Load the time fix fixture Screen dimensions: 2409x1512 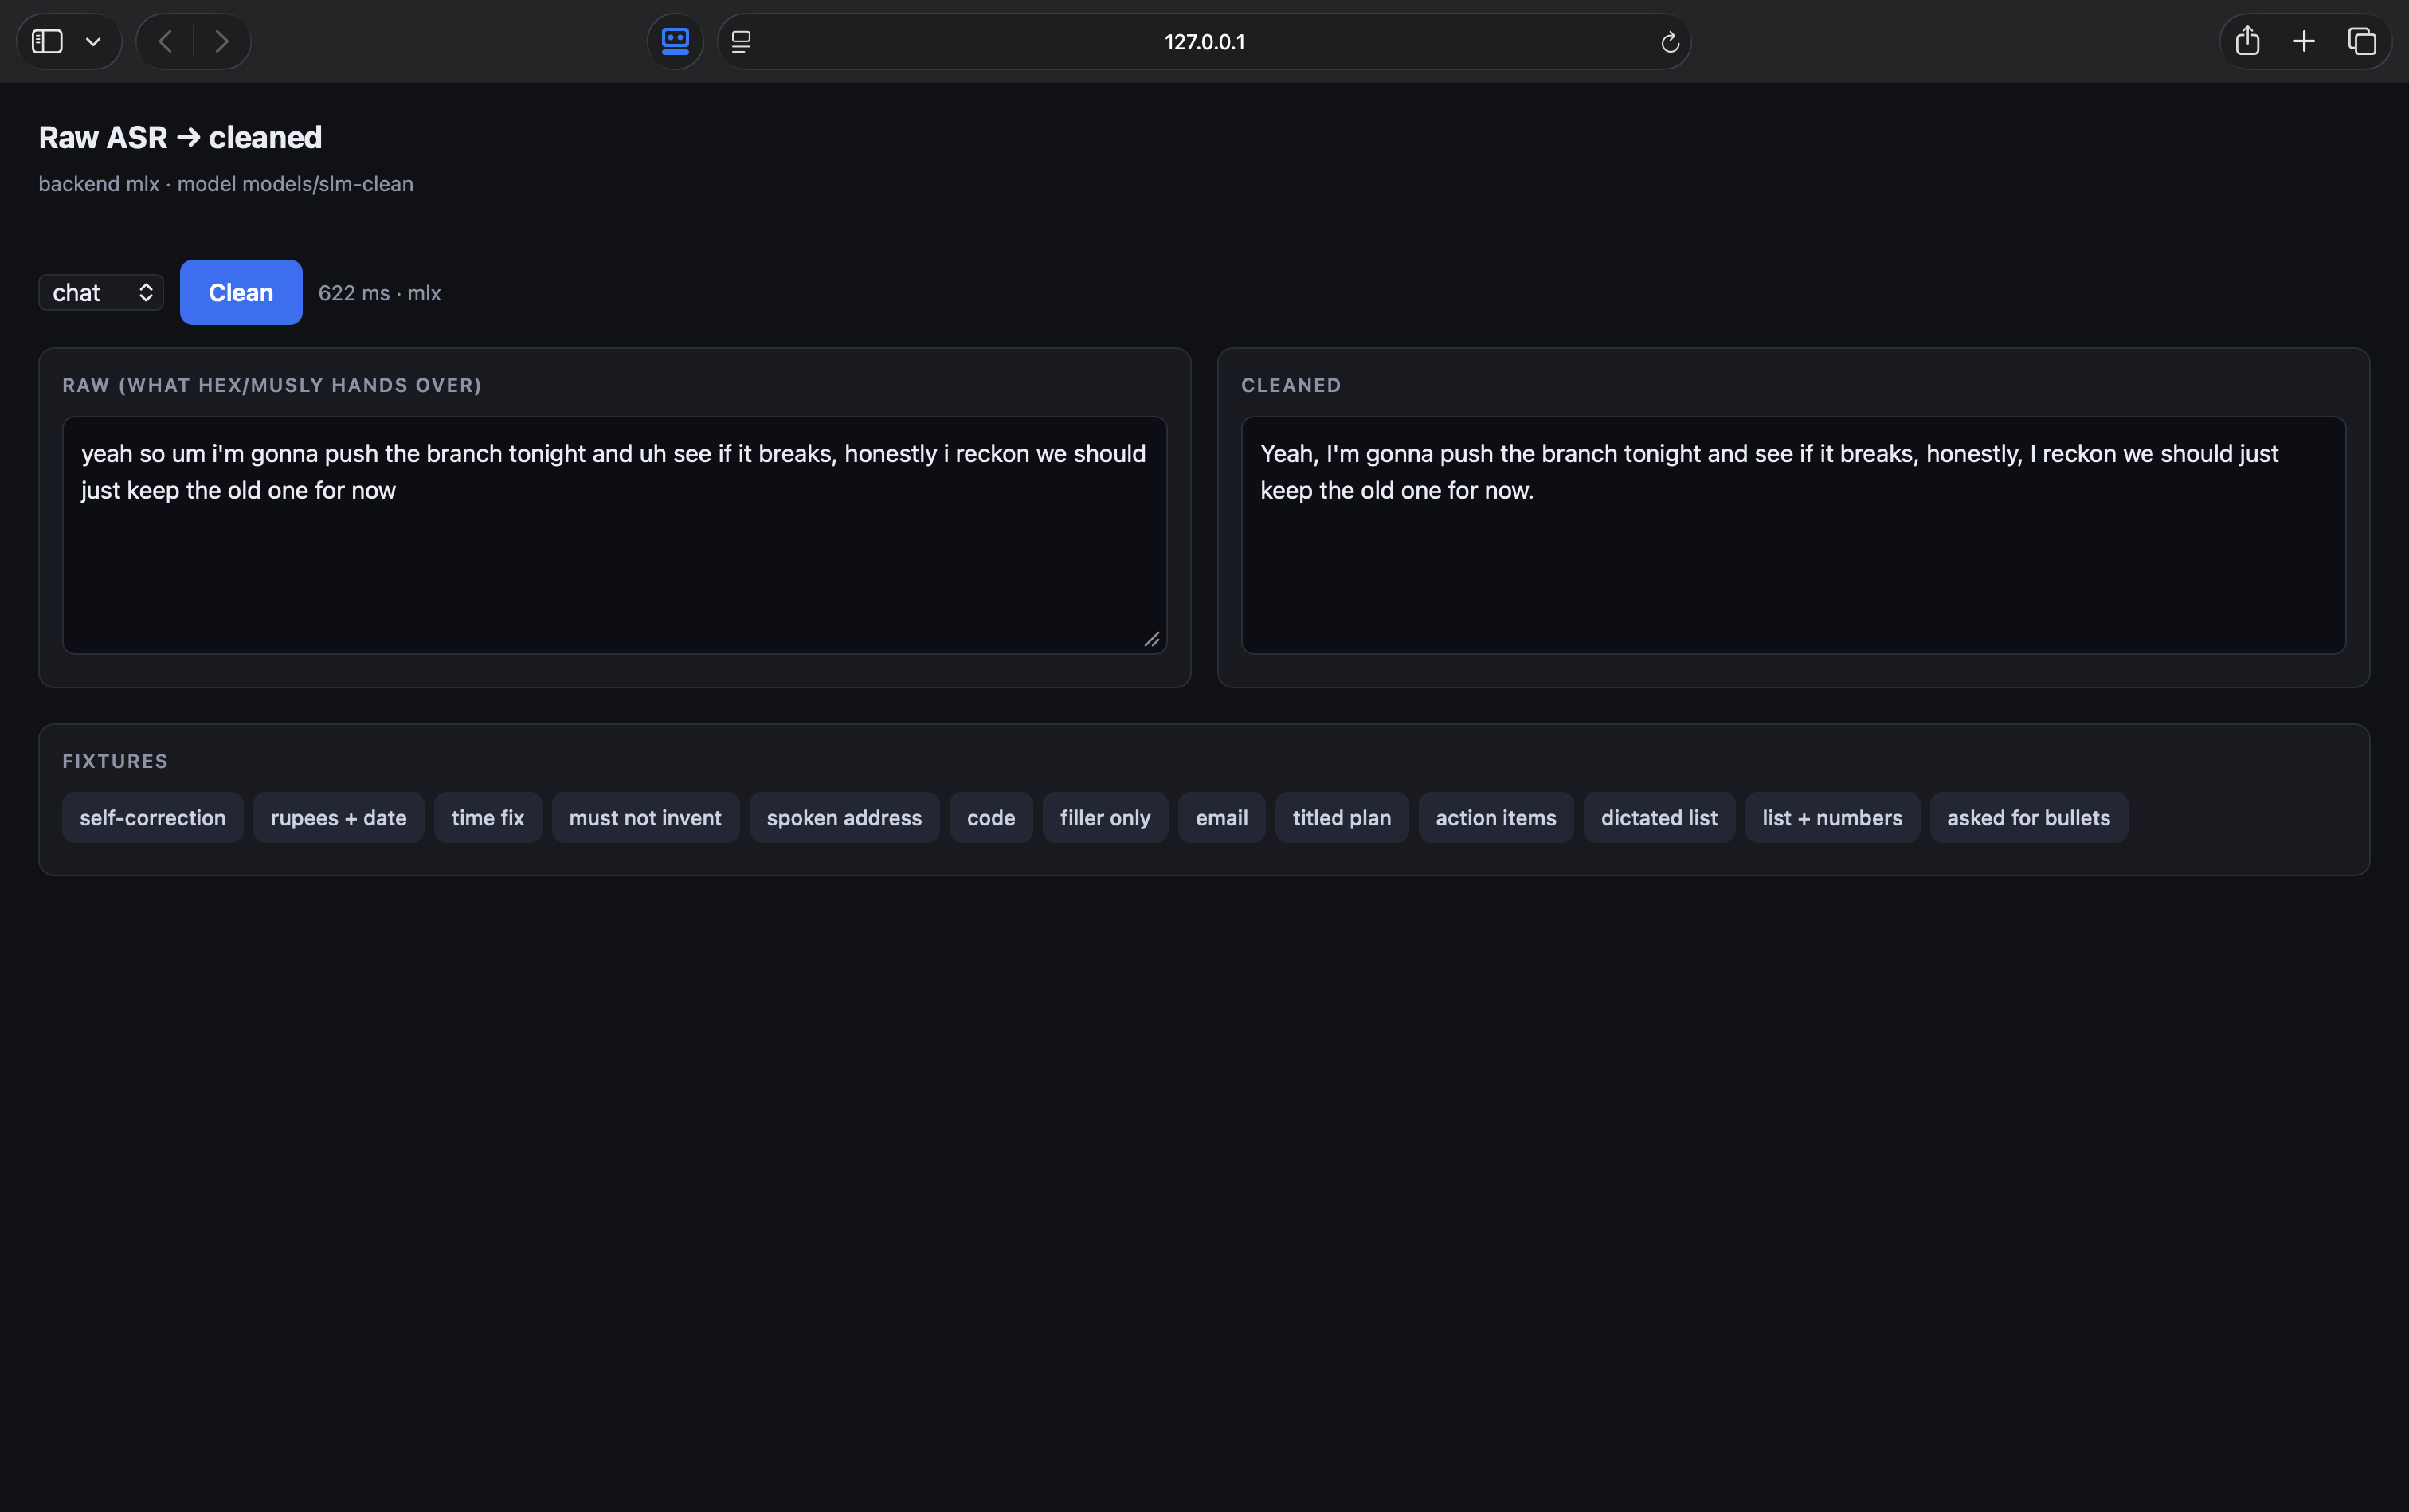(x=488, y=817)
